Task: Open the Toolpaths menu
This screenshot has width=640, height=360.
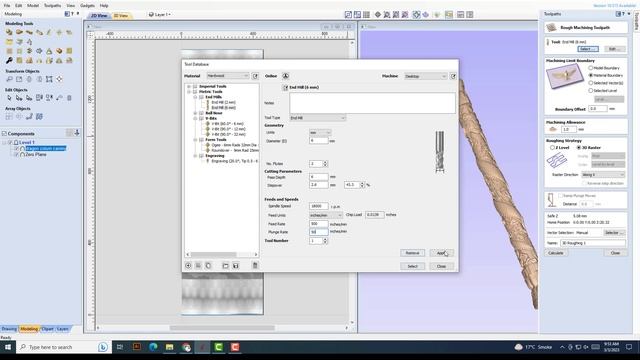Action: [x=52, y=6]
